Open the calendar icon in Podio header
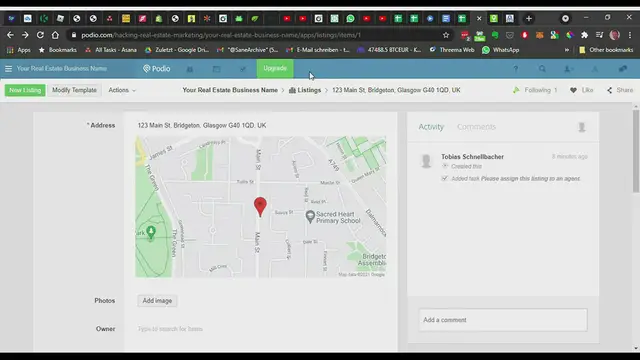The height and width of the screenshot is (360, 640). pyautogui.click(x=216, y=69)
